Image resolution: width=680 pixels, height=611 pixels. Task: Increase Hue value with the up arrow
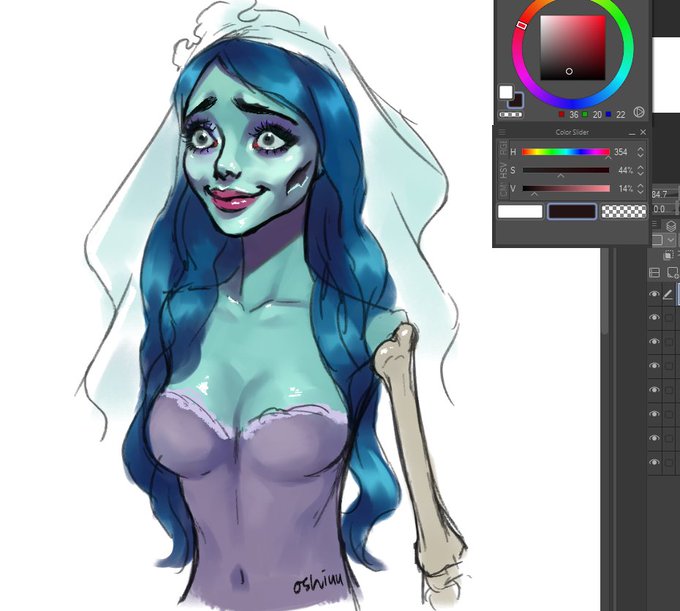coord(641,149)
